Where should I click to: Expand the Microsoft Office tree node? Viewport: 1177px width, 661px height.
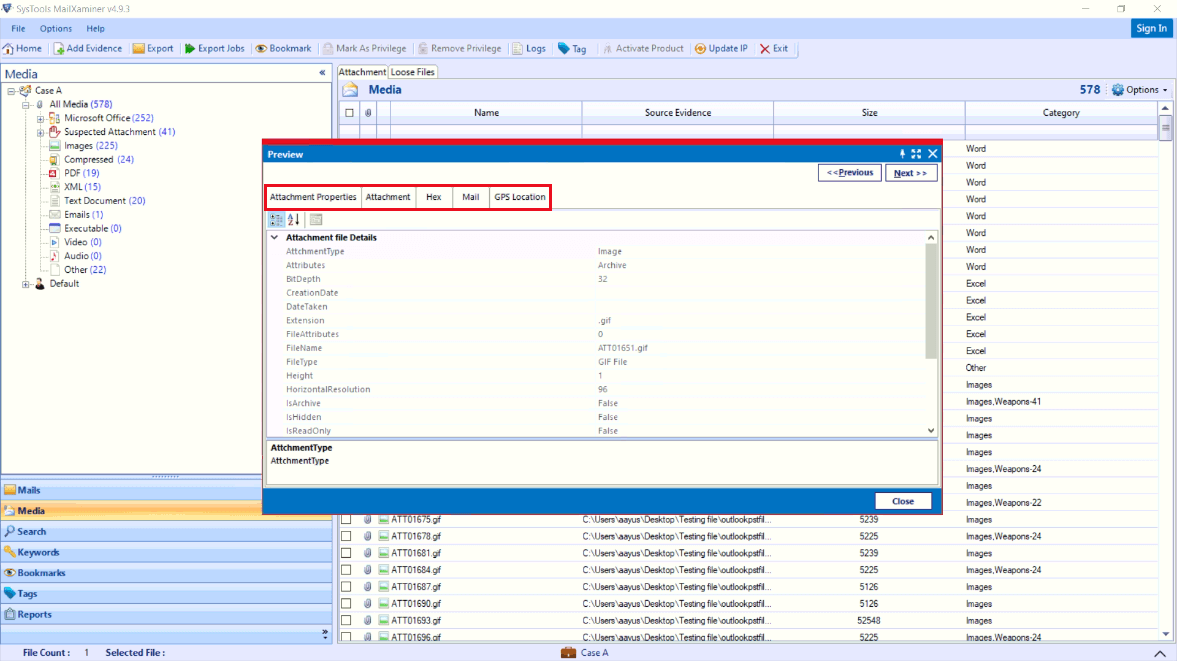pos(41,119)
